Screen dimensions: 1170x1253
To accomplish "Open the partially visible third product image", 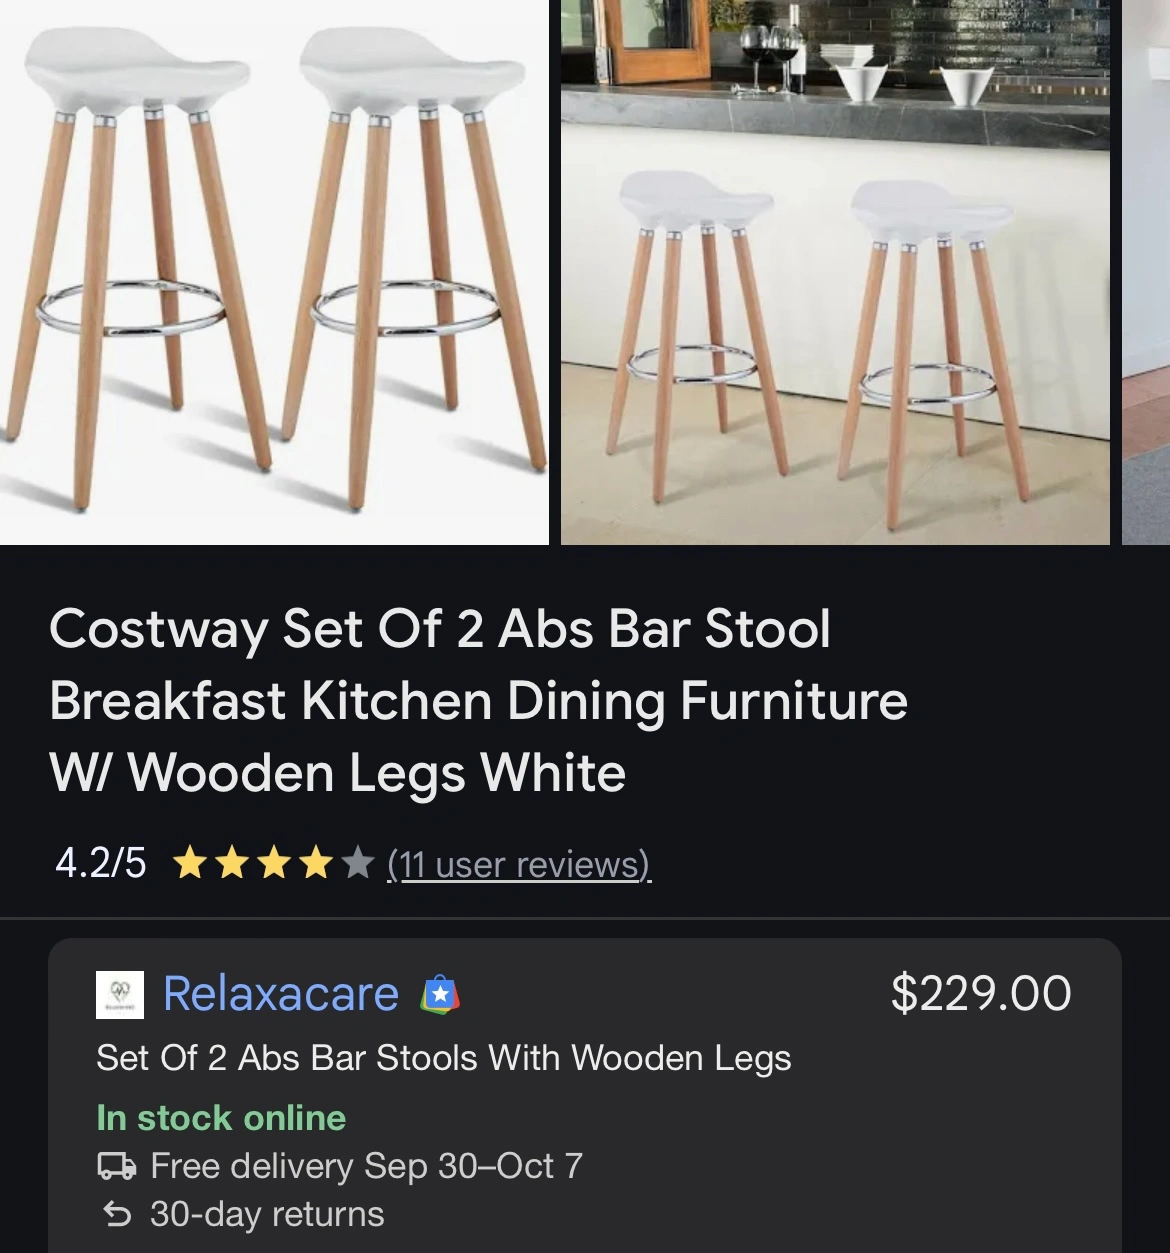I will point(1146,272).
